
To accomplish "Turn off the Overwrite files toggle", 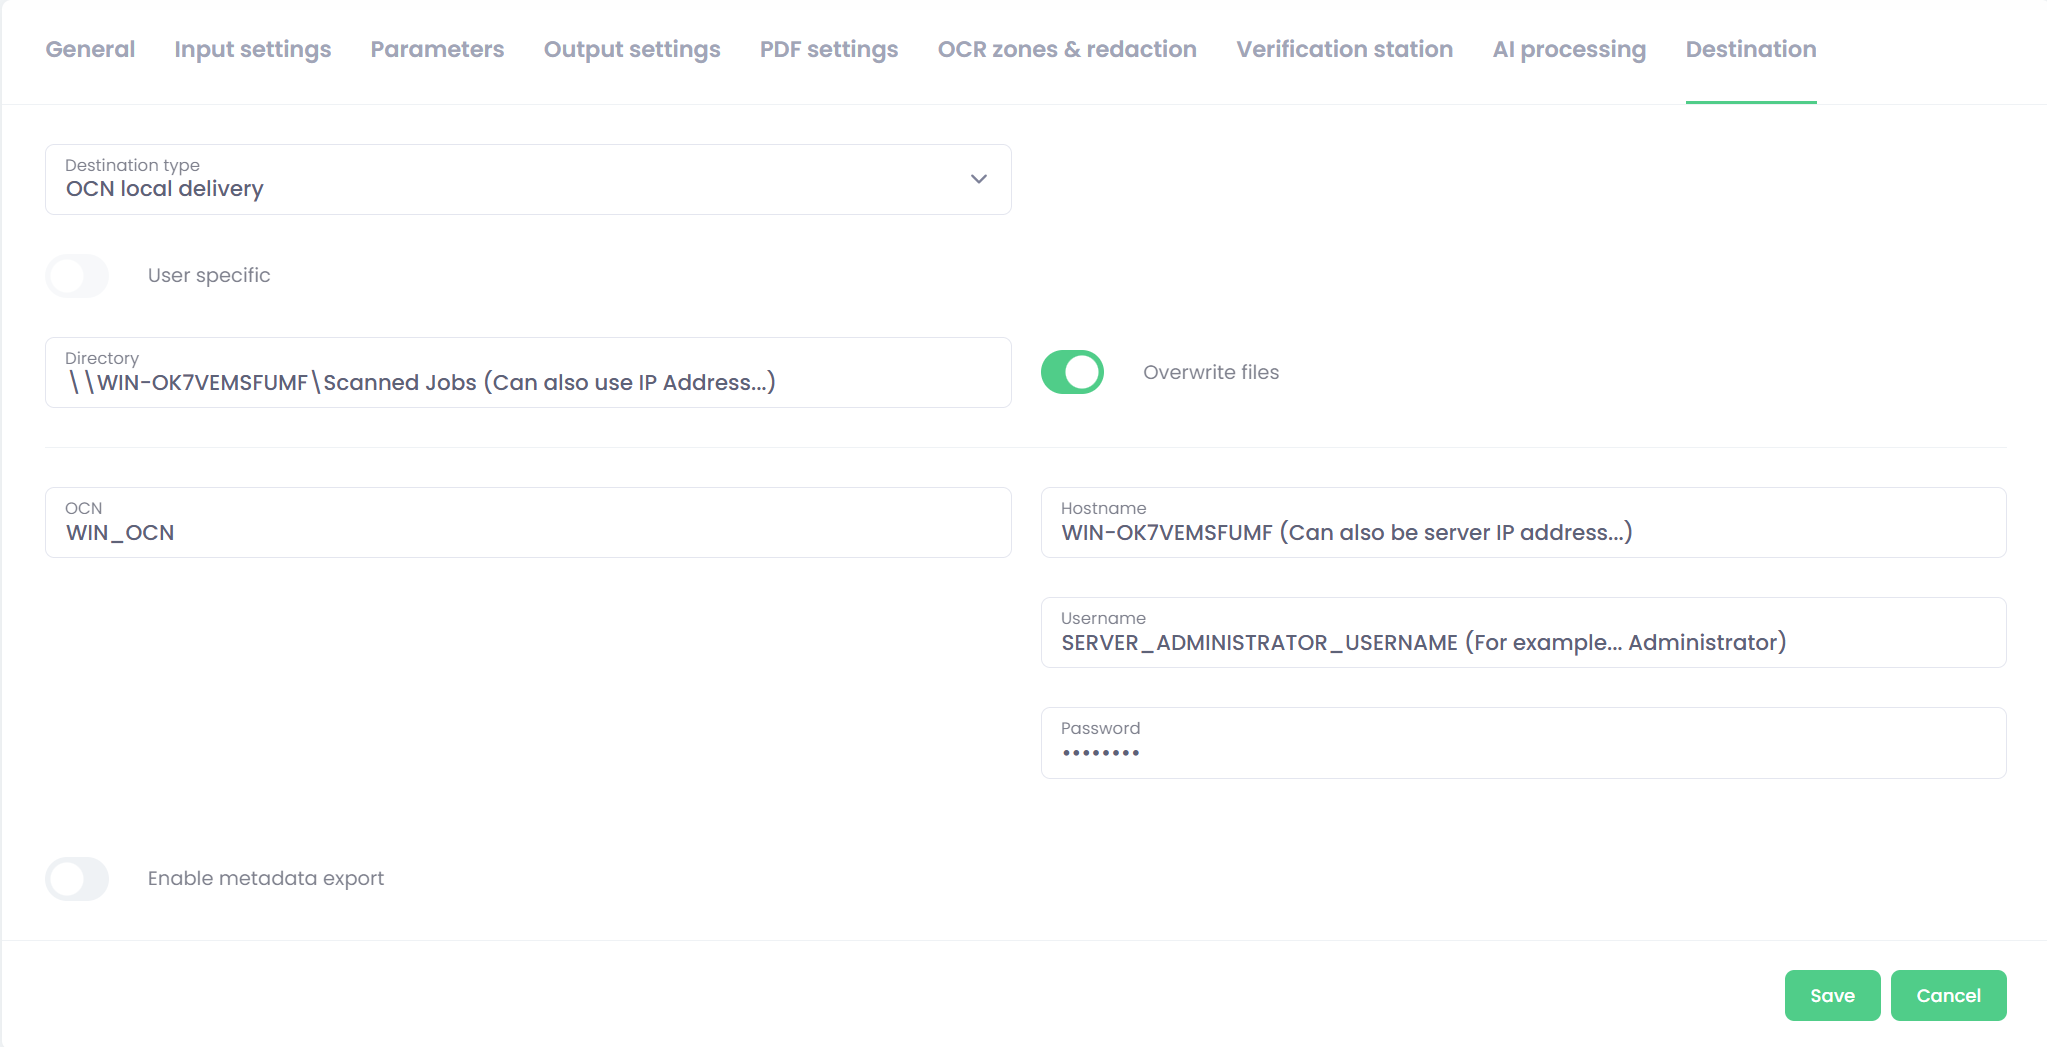I will point(1072,372).
